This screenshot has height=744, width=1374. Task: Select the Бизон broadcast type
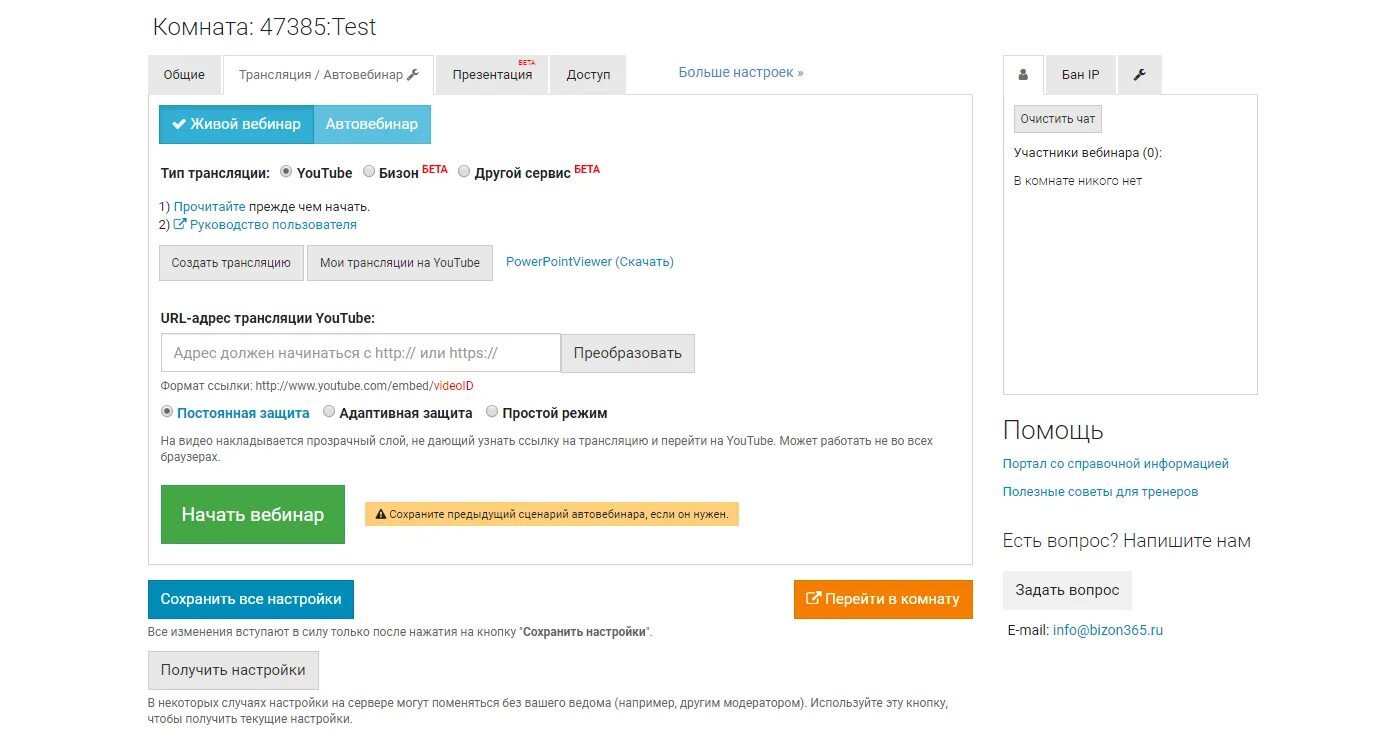[x=369, y=172]
